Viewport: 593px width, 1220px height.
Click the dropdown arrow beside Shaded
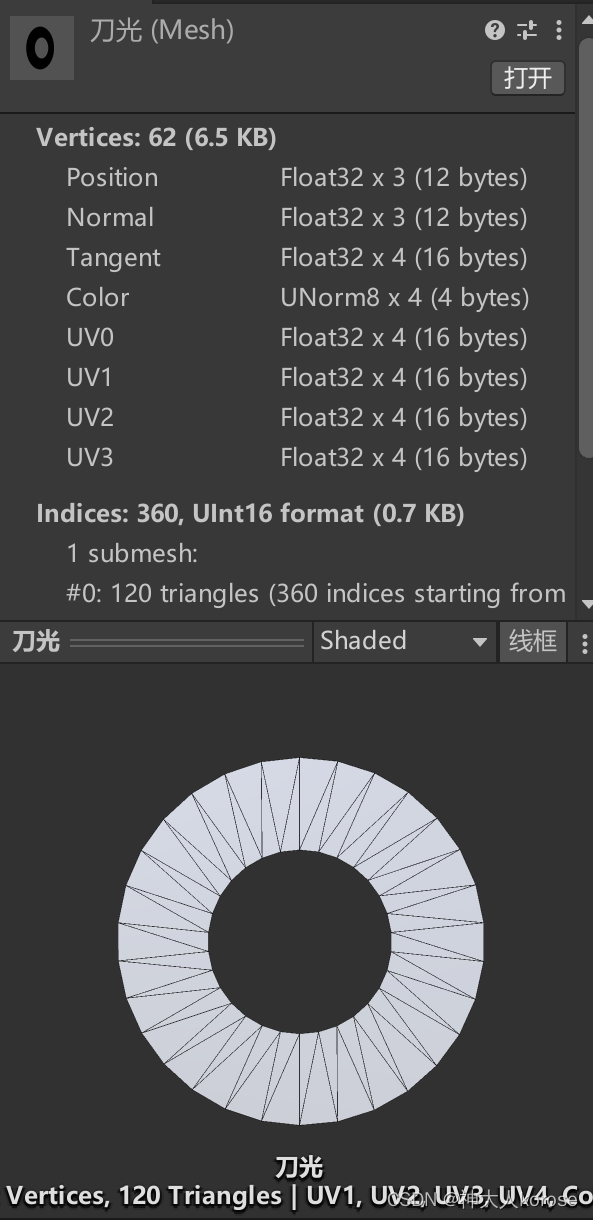(x=479, y=641)
